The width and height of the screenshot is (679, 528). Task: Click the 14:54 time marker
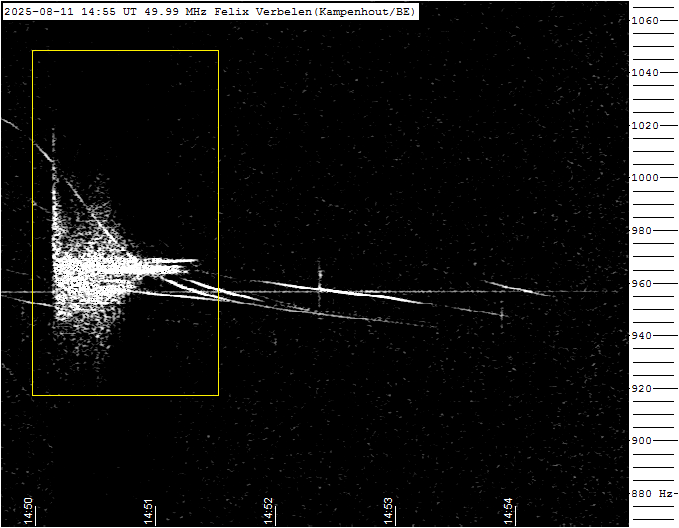coord(508,511)
